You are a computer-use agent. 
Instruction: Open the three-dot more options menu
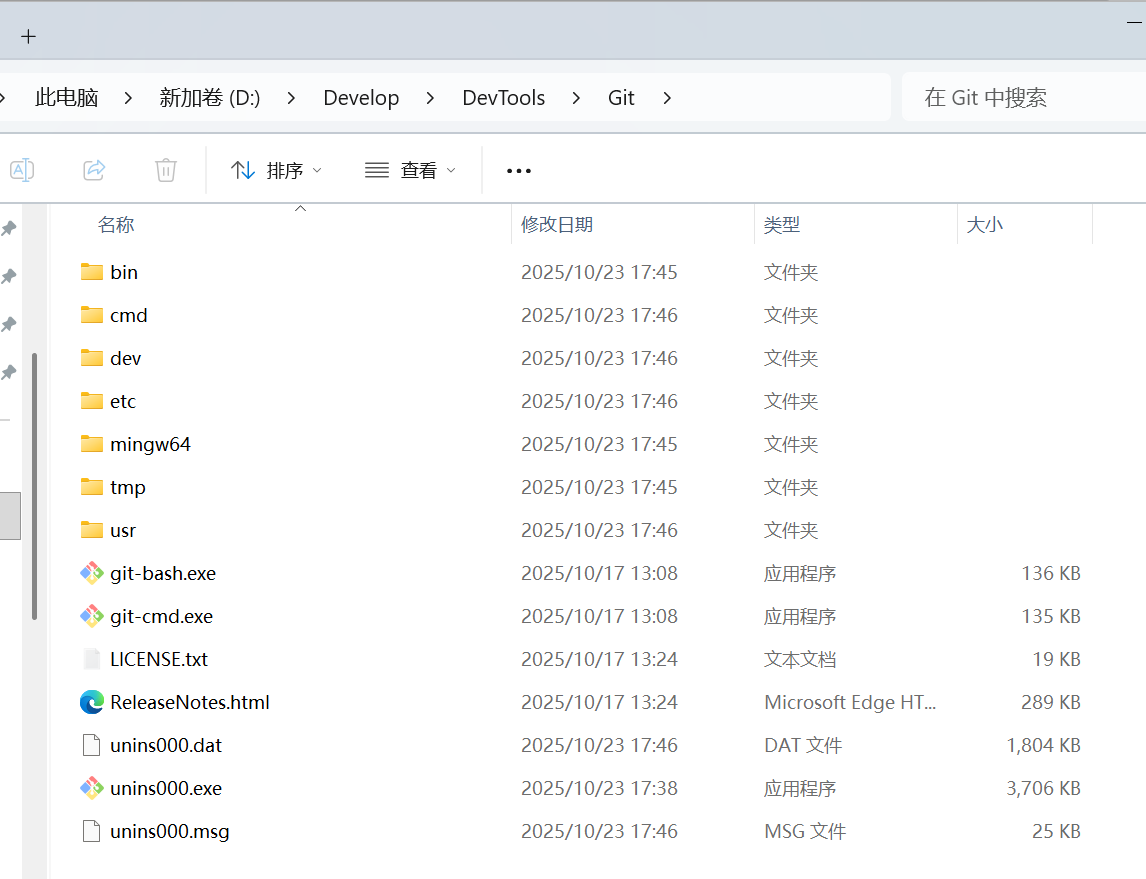[x=519, y=171]
